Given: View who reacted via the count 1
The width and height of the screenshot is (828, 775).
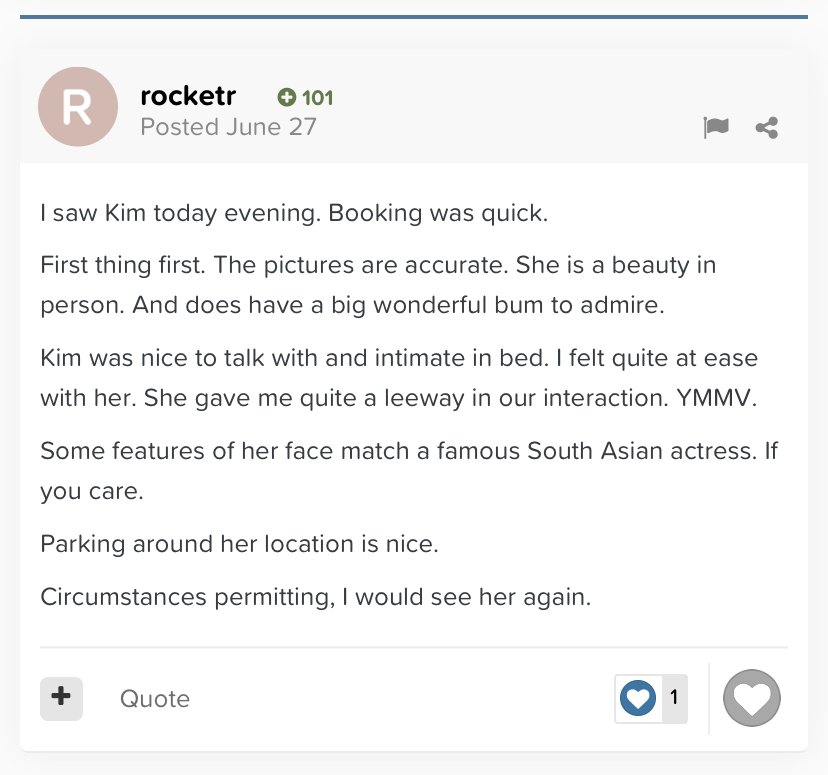Looking at the screenshot, I should (674, 697).
